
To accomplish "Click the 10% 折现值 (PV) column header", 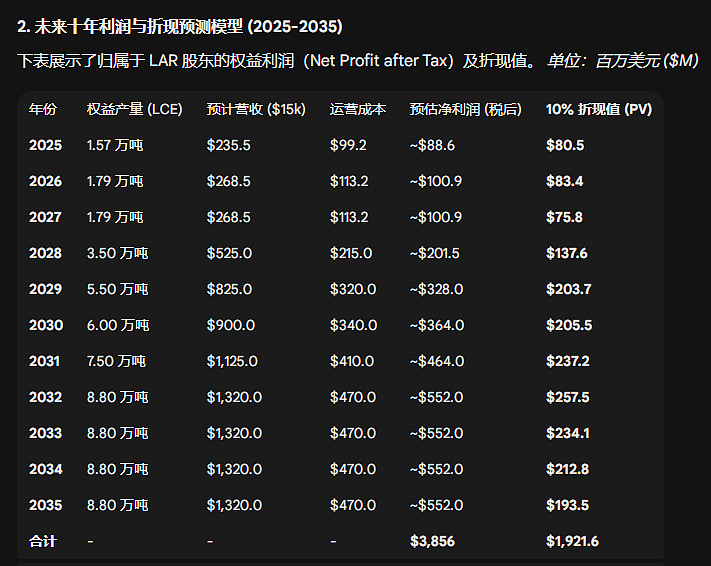I will point(599,109).
